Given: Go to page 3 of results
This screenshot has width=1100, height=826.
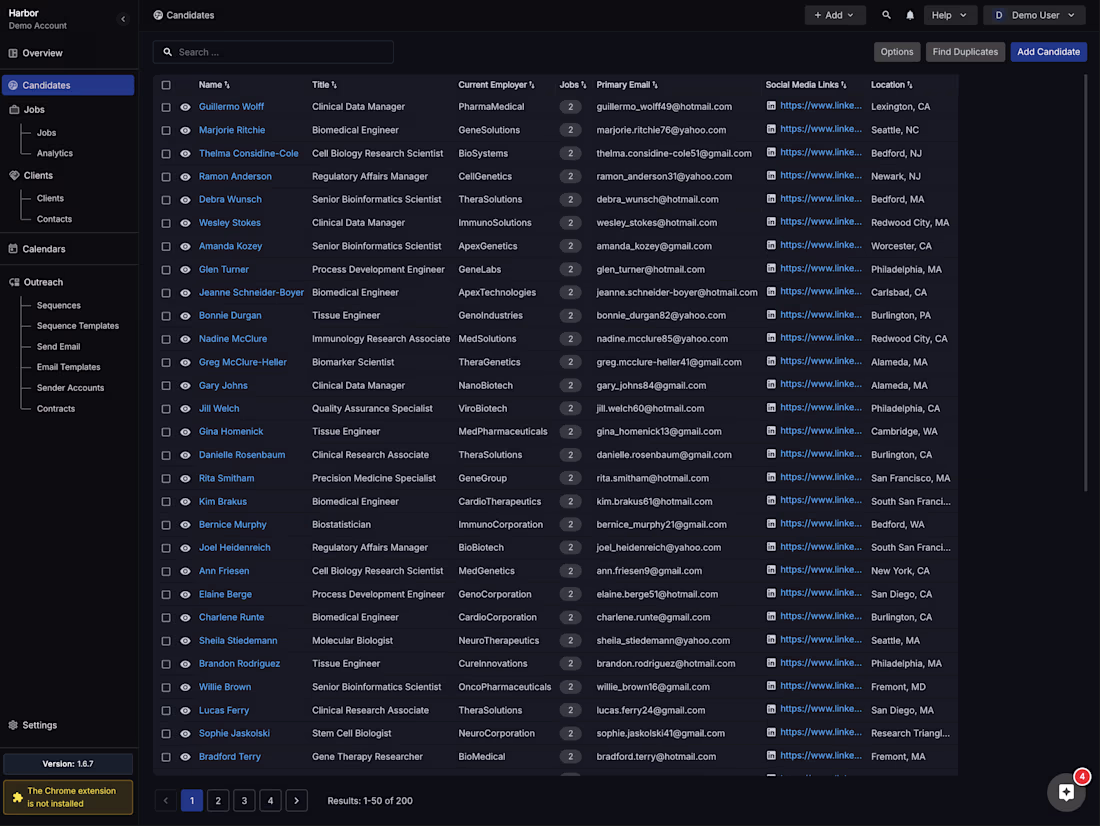Looking at the screenshot, I should 244,800.
